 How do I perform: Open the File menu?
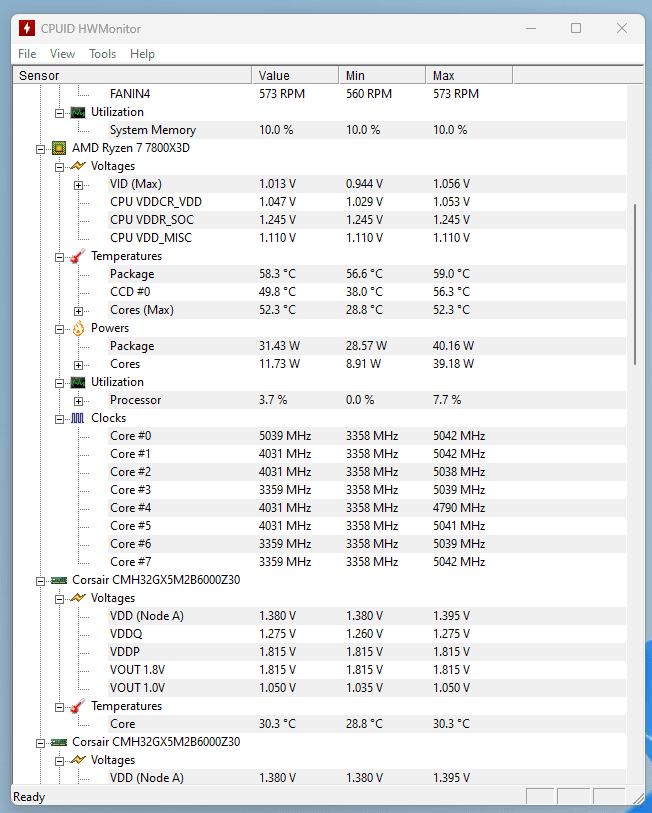coord(27,54)
